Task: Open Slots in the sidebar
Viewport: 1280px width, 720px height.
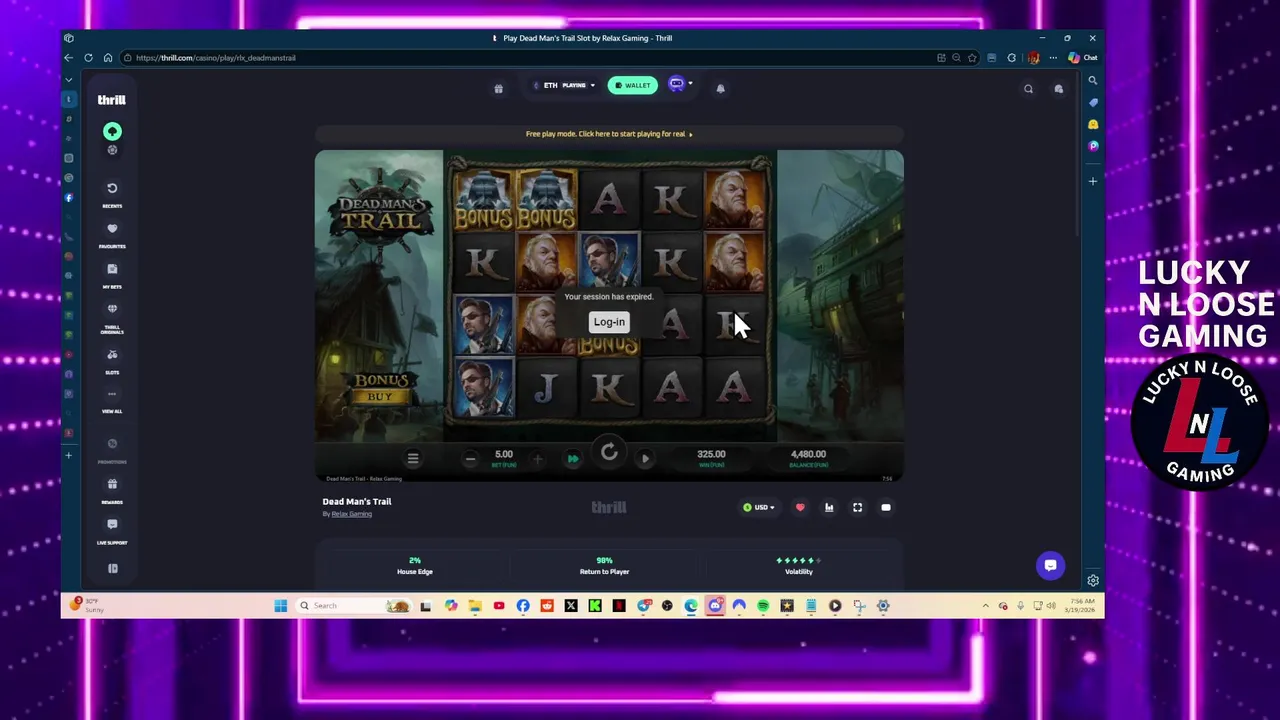Action: tap(112, 360)
